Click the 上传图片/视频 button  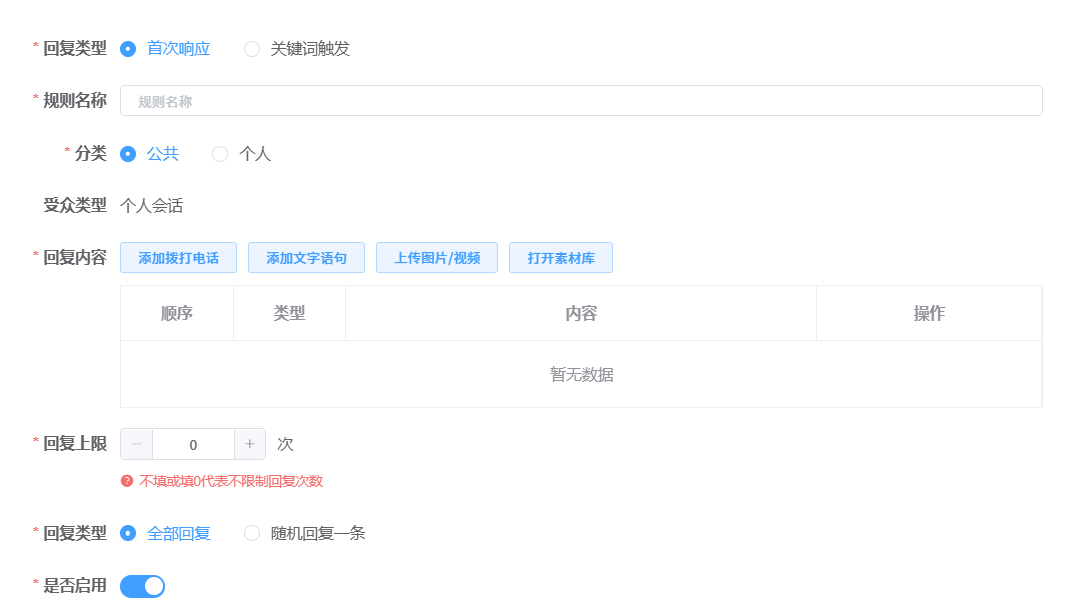coord(436,258)
